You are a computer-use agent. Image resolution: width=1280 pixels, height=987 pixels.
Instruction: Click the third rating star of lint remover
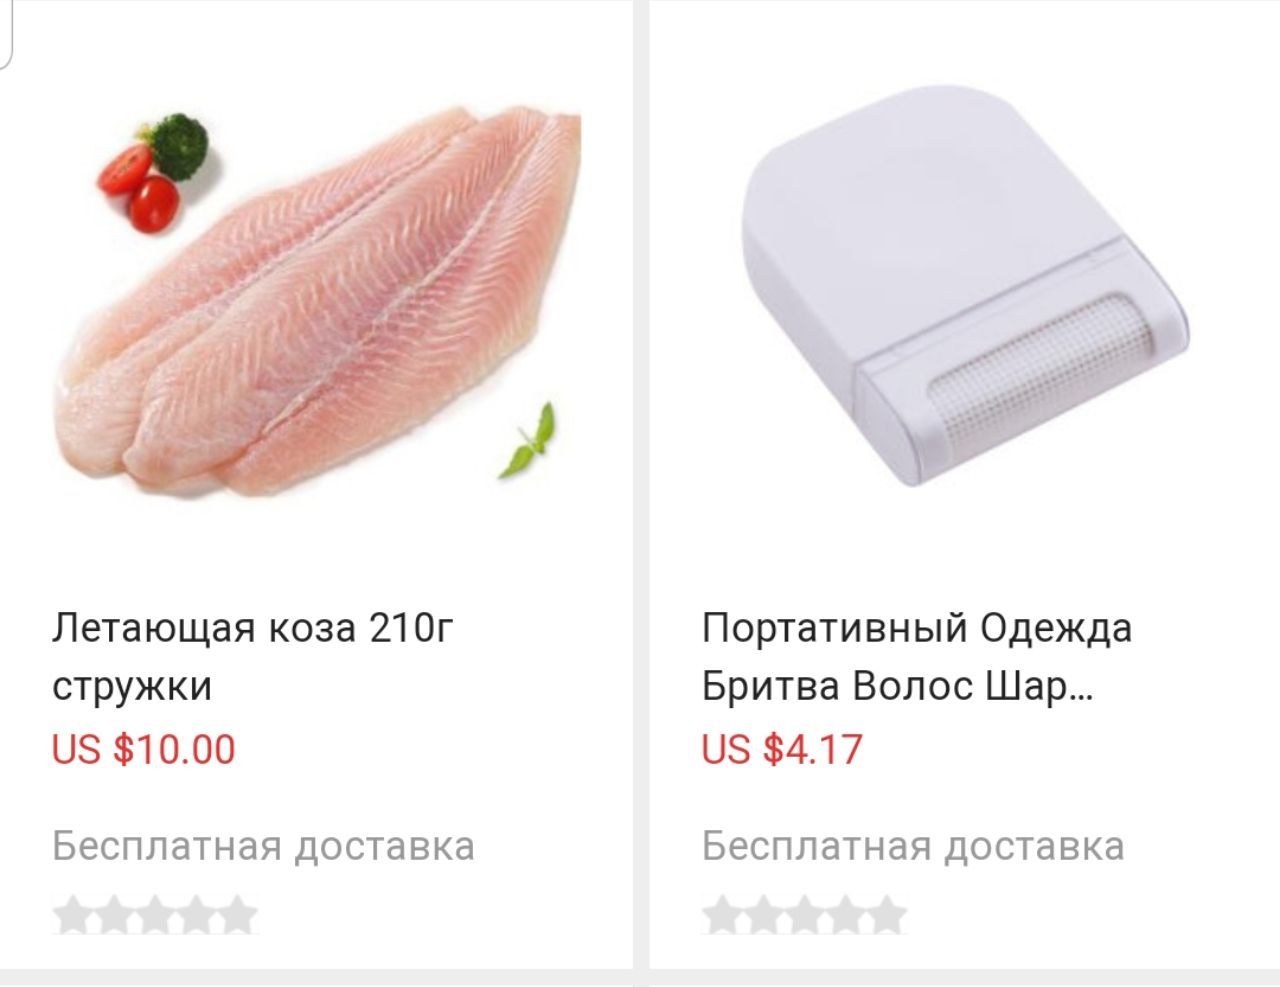point(805,916)
